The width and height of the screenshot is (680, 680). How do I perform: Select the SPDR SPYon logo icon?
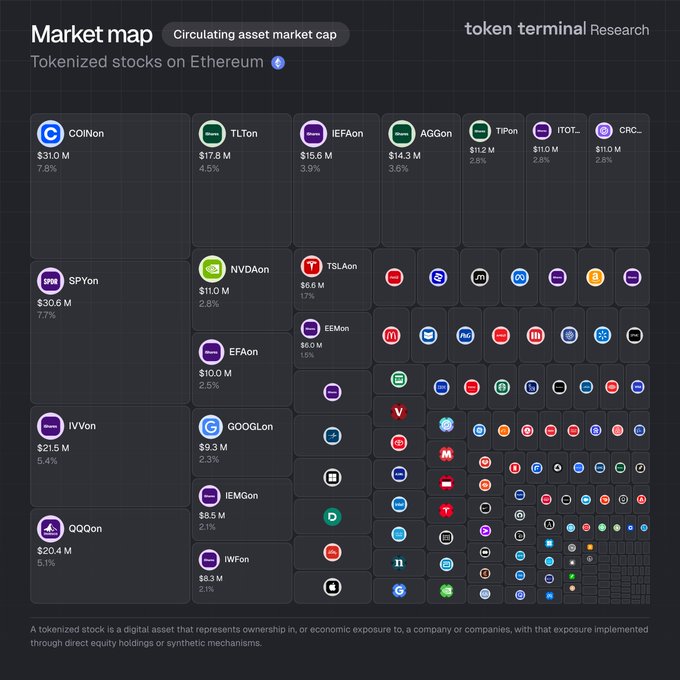(50, 281)
